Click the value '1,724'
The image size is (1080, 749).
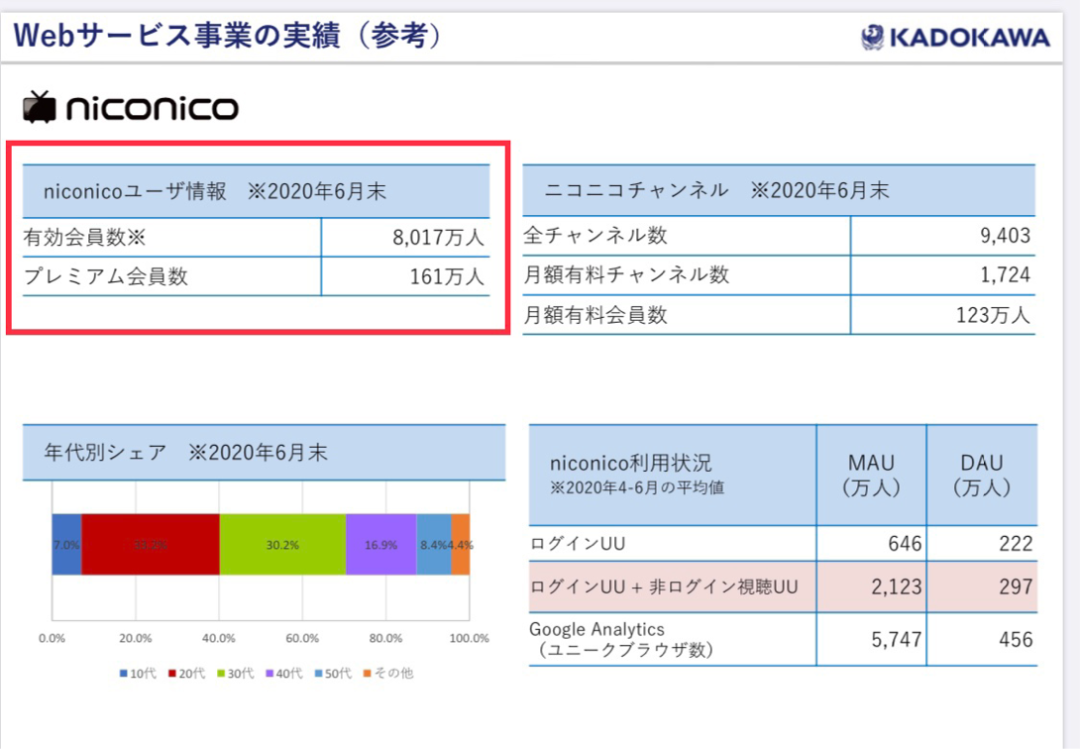1005,275
